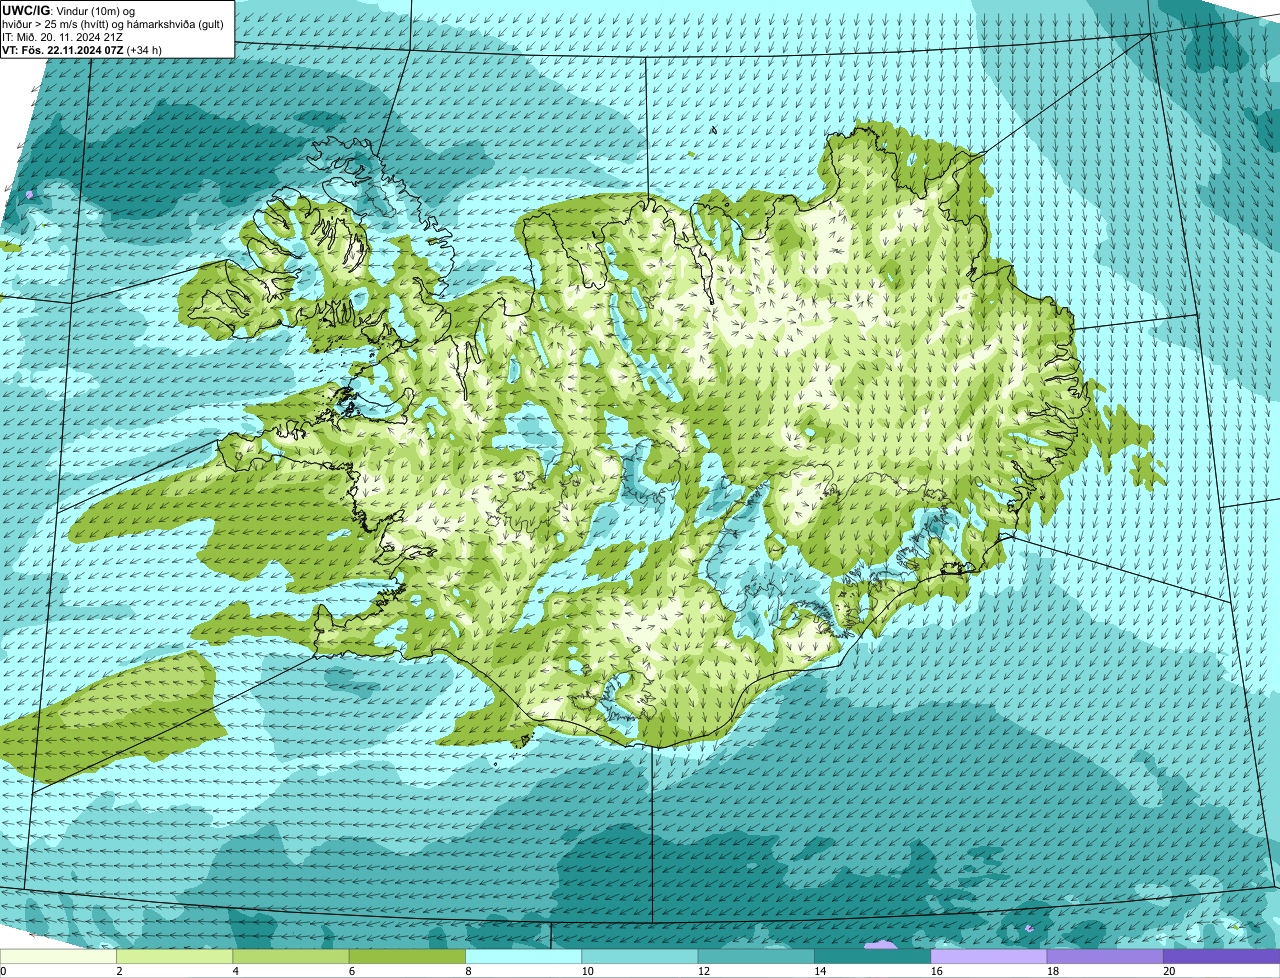
Task: Click the legend tick label "12"
Action: [x=704, y=971]
